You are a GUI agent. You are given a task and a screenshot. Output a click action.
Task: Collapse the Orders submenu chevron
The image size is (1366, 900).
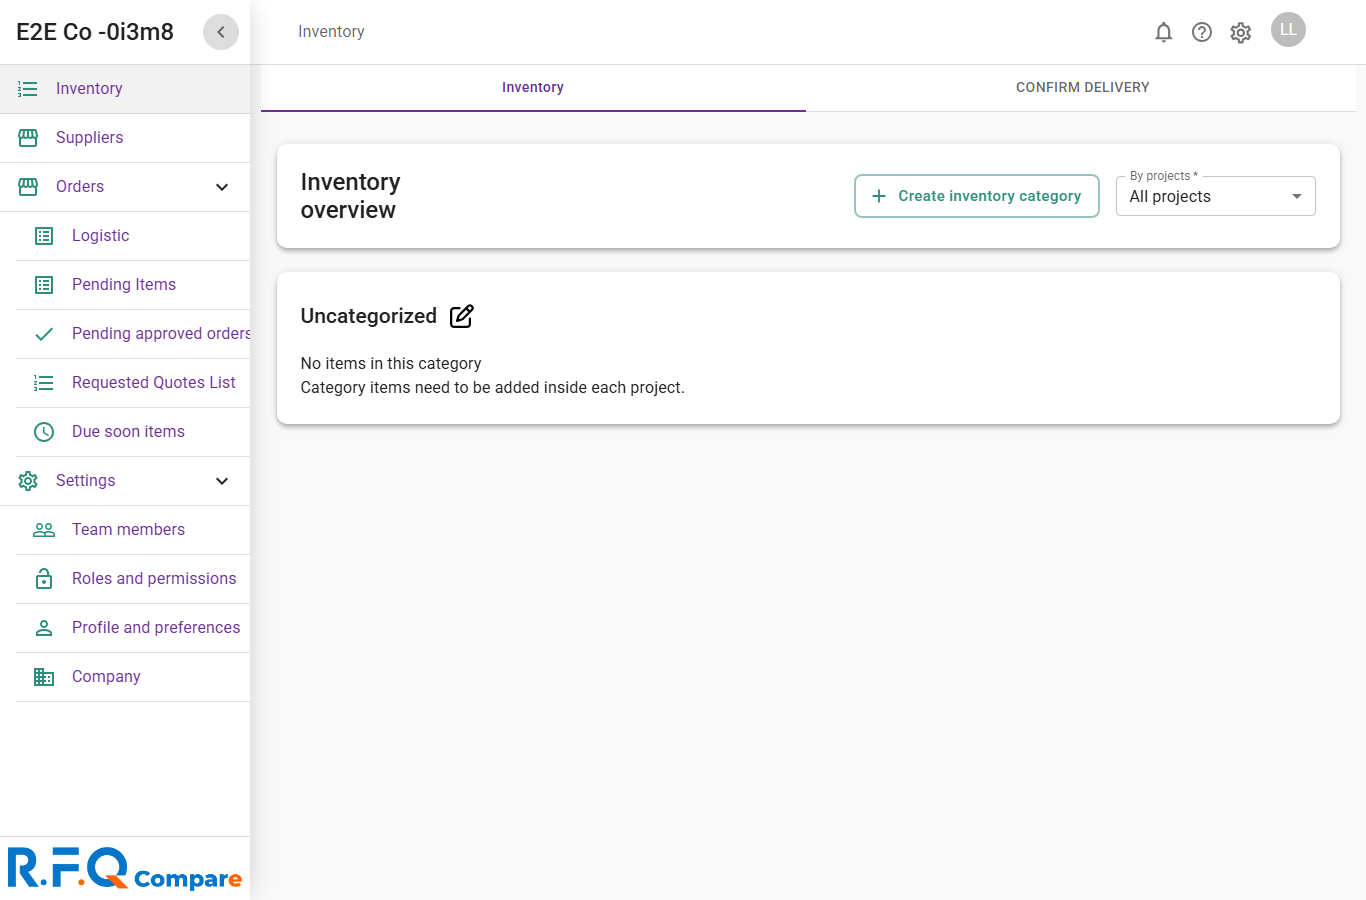click(222, 187)
